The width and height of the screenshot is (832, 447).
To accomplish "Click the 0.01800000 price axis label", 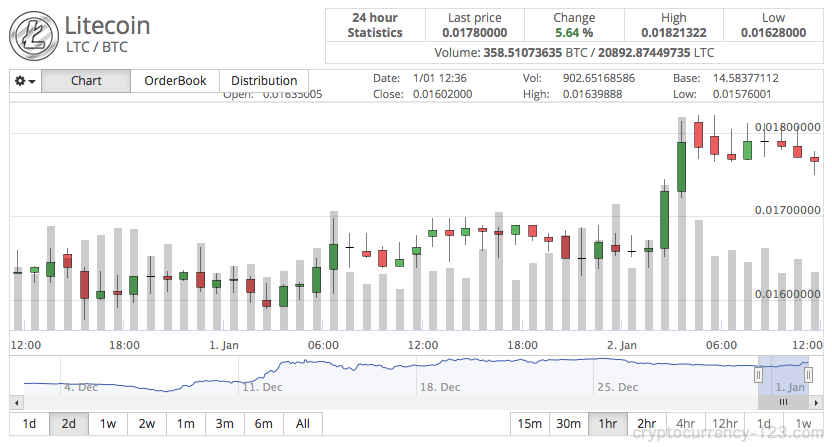I will tap(787, 127).
